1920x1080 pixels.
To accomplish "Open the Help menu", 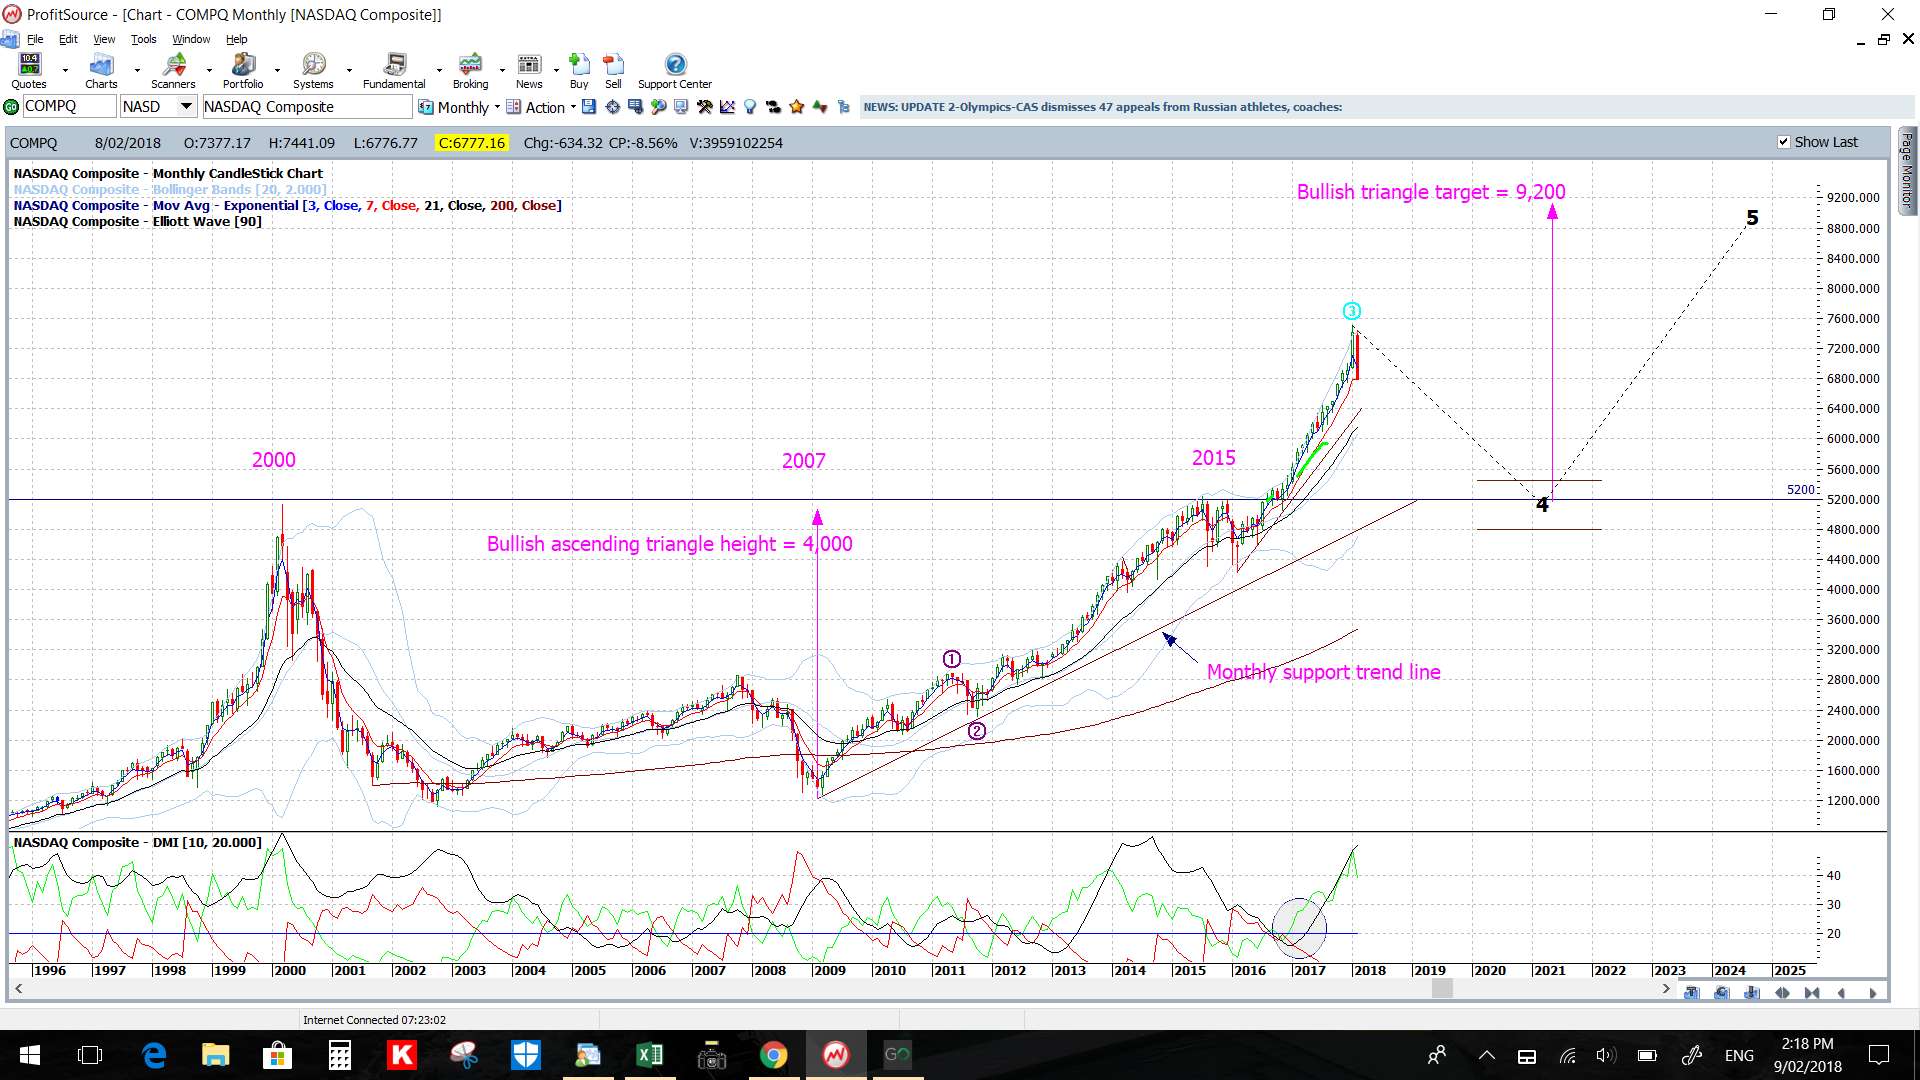I will click(x=237, y=39).
